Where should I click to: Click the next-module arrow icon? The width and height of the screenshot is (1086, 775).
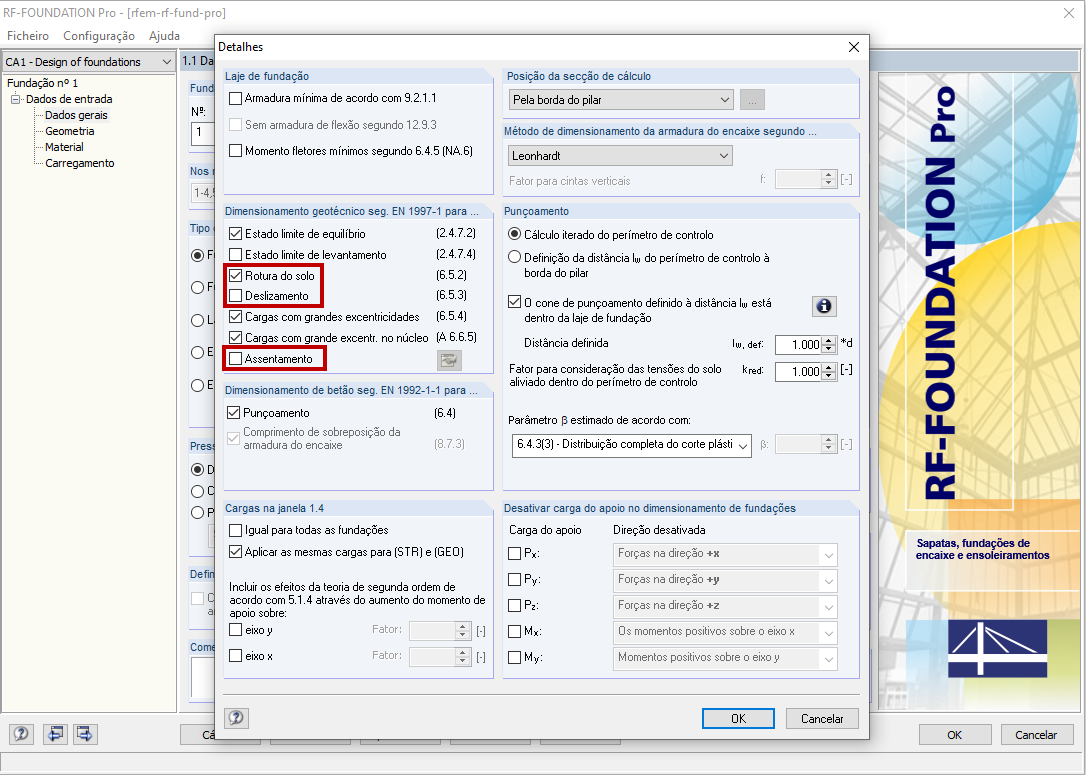pyautogui.click(x=84, y=734)
